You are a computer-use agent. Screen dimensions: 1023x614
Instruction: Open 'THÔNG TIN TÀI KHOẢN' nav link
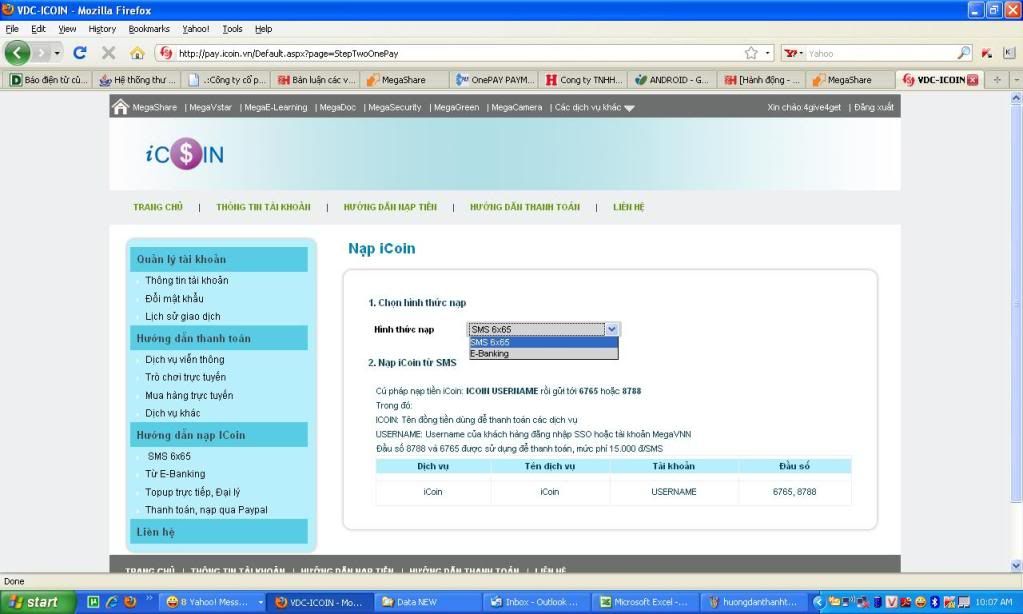point(264,207)
